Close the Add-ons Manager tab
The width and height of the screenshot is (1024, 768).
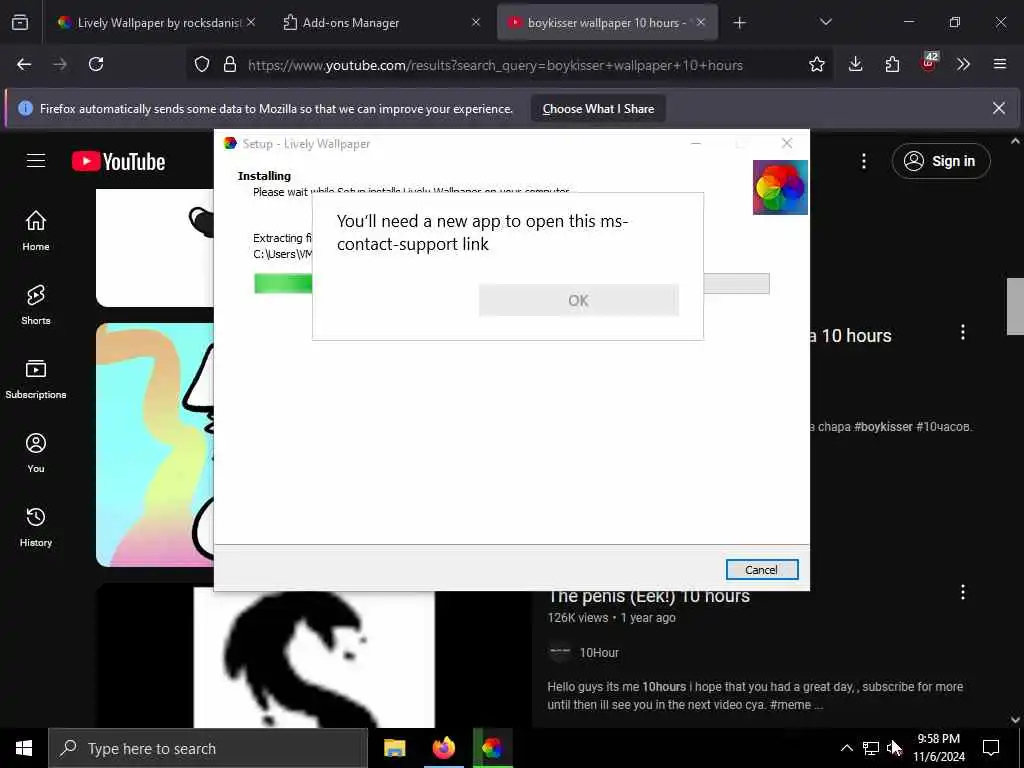pos(475,22)
